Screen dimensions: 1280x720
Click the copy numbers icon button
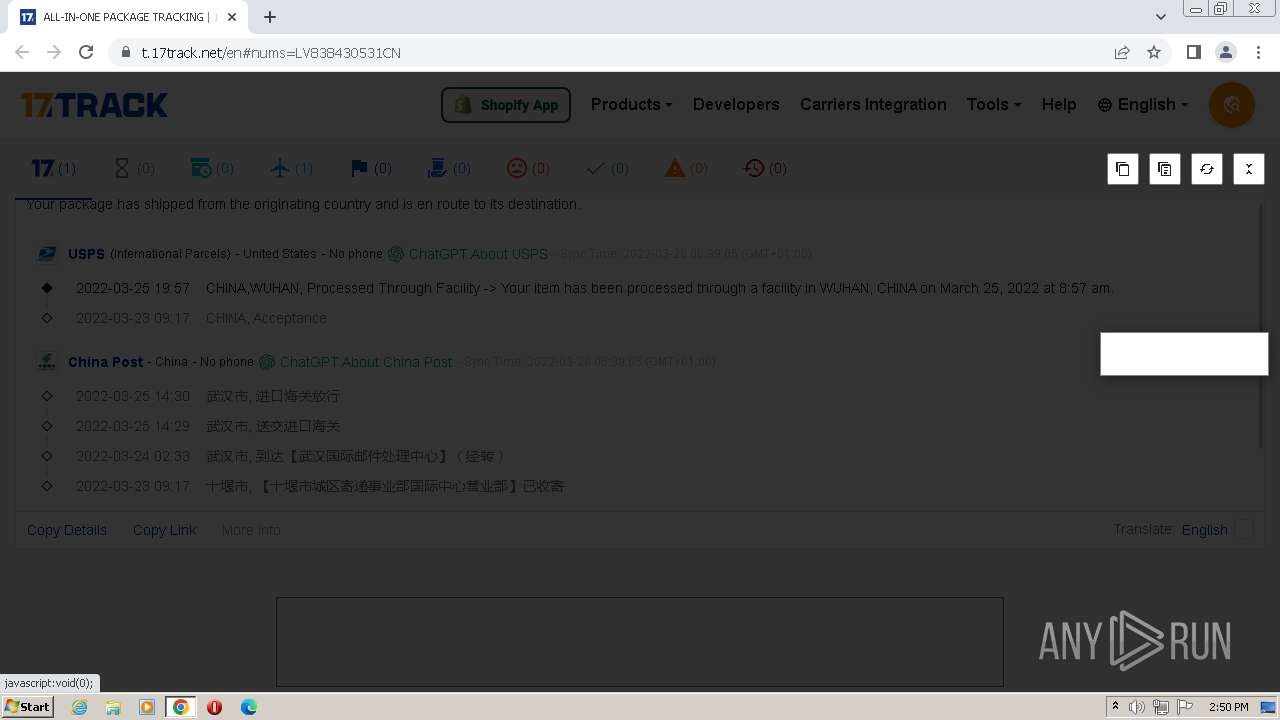click(1123, 169)
